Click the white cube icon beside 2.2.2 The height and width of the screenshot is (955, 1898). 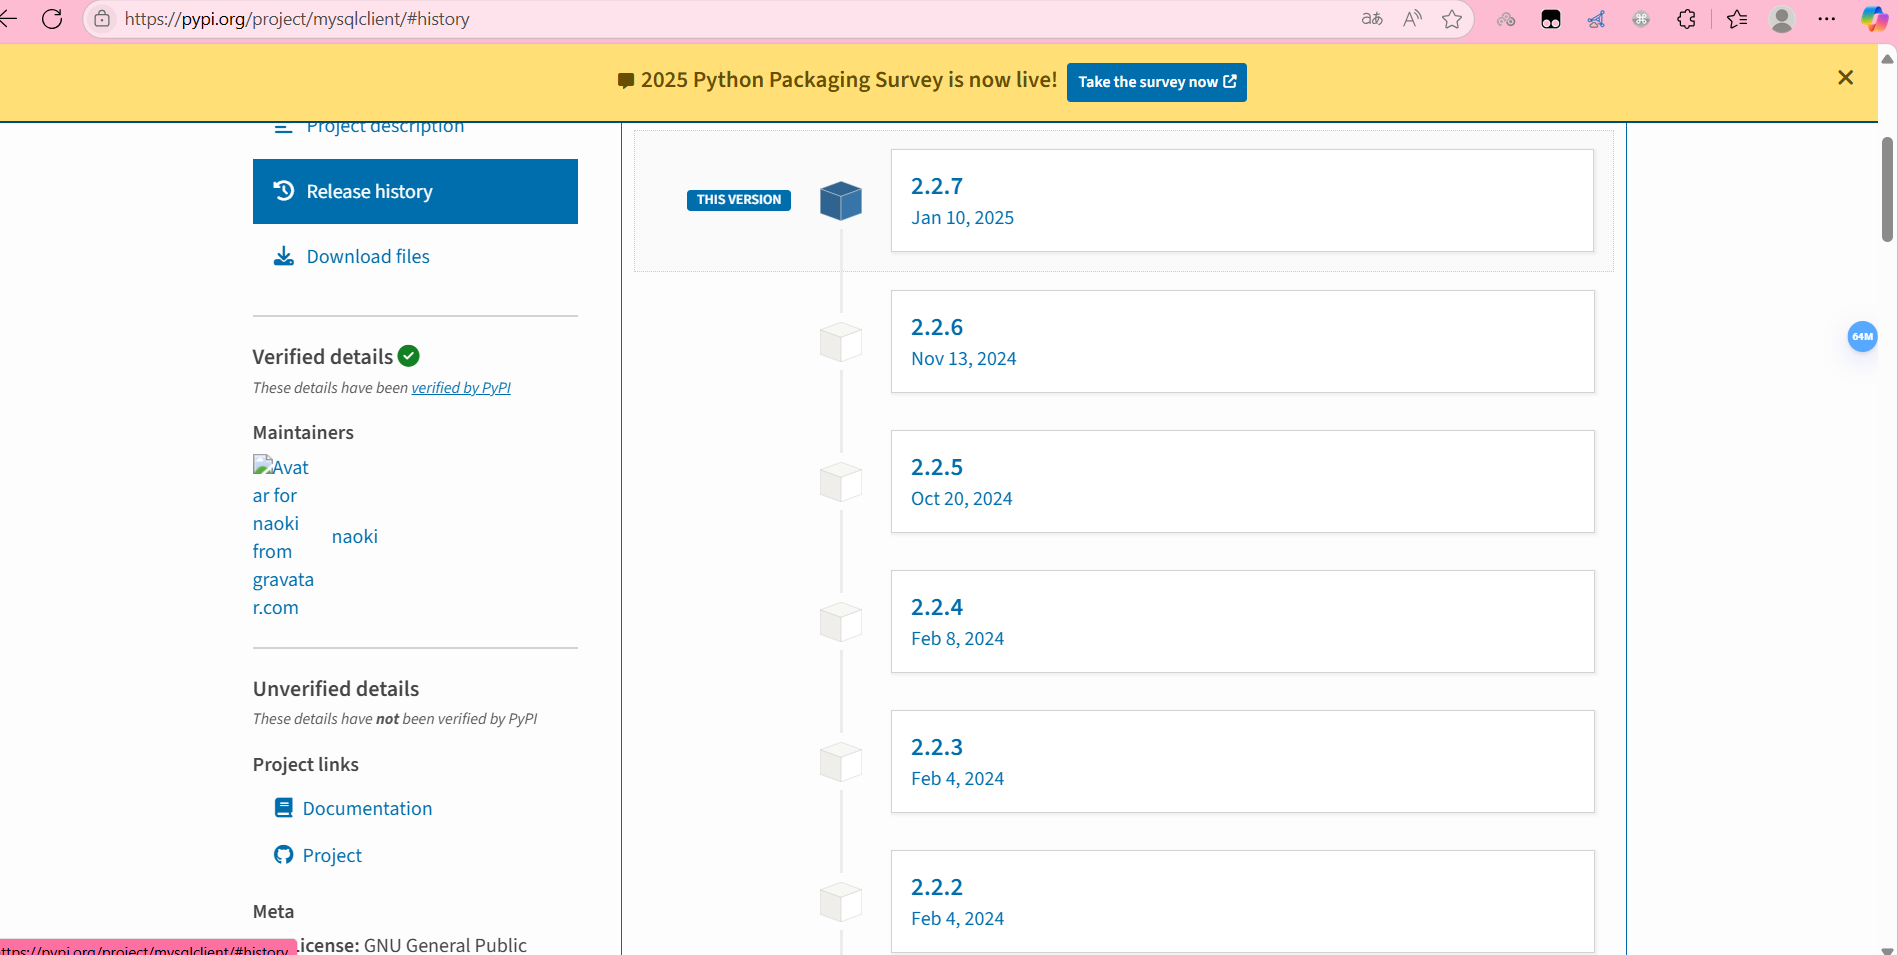(x=841, y=902)
